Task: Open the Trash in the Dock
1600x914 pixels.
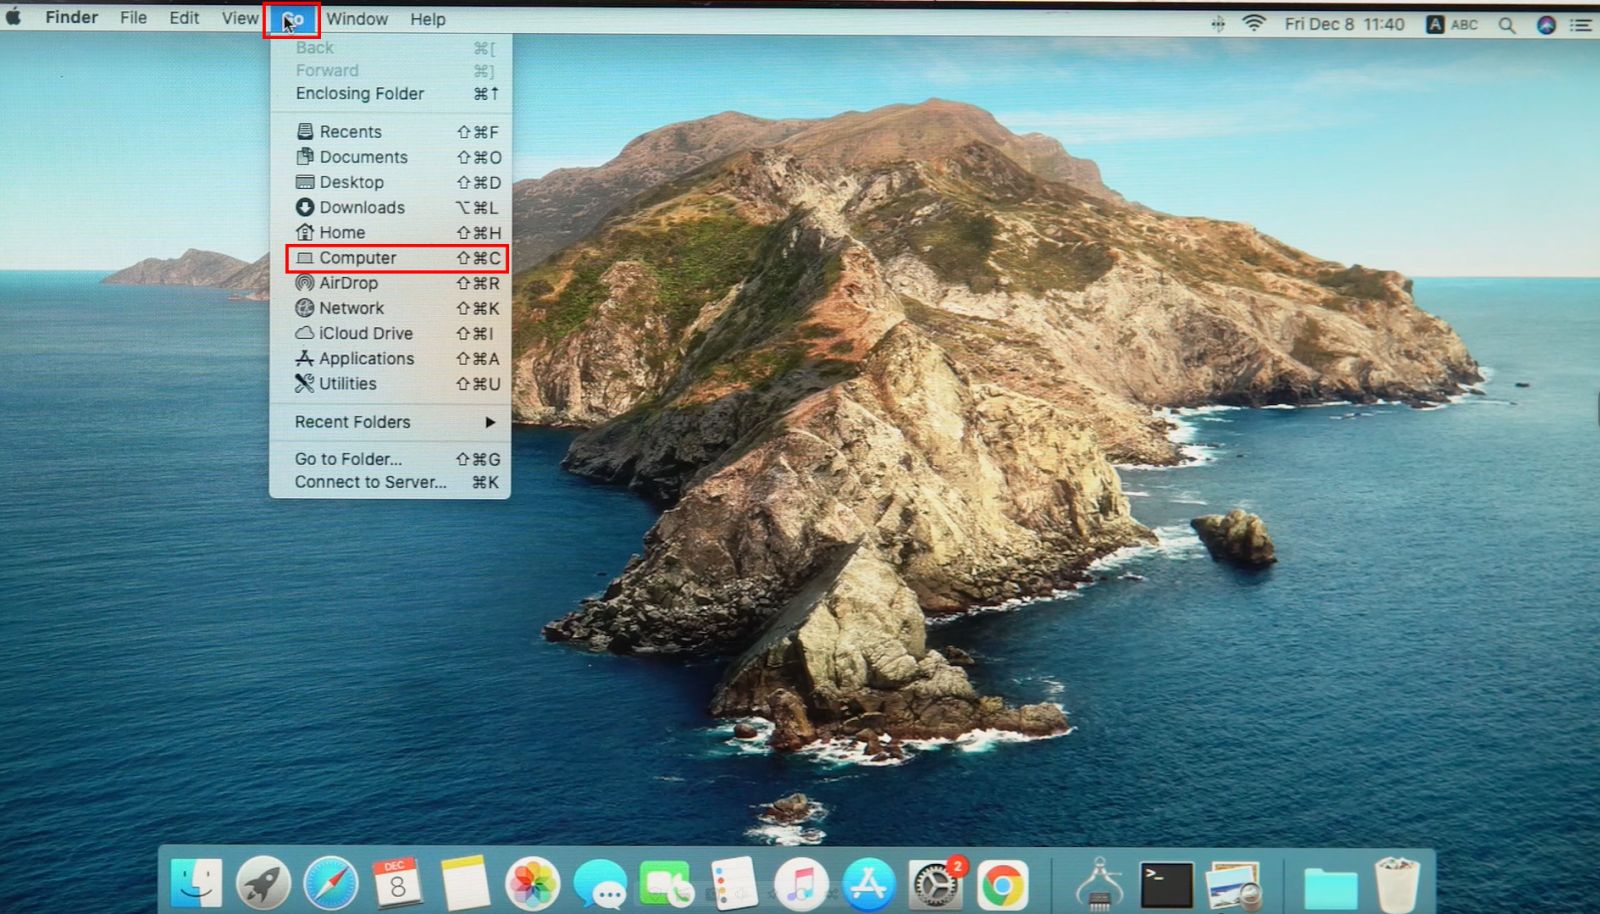Action: [x=1397, y=884]
